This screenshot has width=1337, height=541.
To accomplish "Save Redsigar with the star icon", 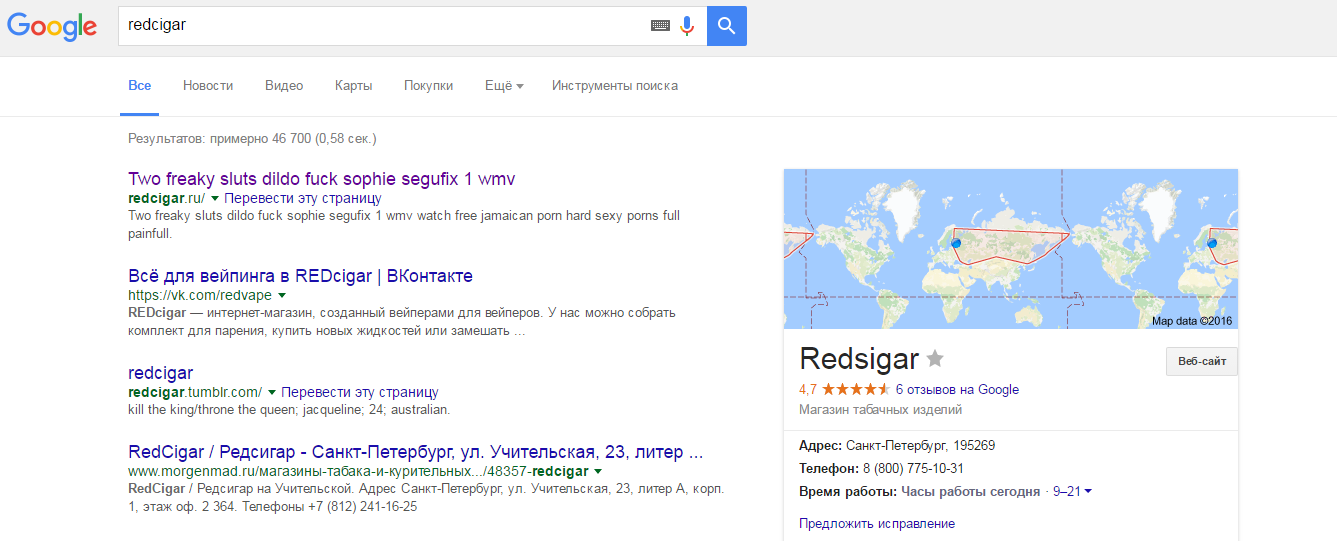I will [935, 358].
